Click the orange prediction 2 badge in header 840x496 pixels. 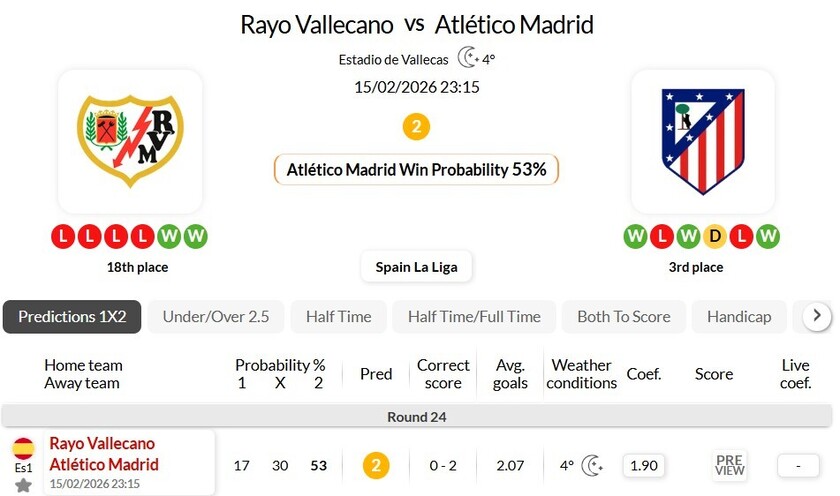416,127
